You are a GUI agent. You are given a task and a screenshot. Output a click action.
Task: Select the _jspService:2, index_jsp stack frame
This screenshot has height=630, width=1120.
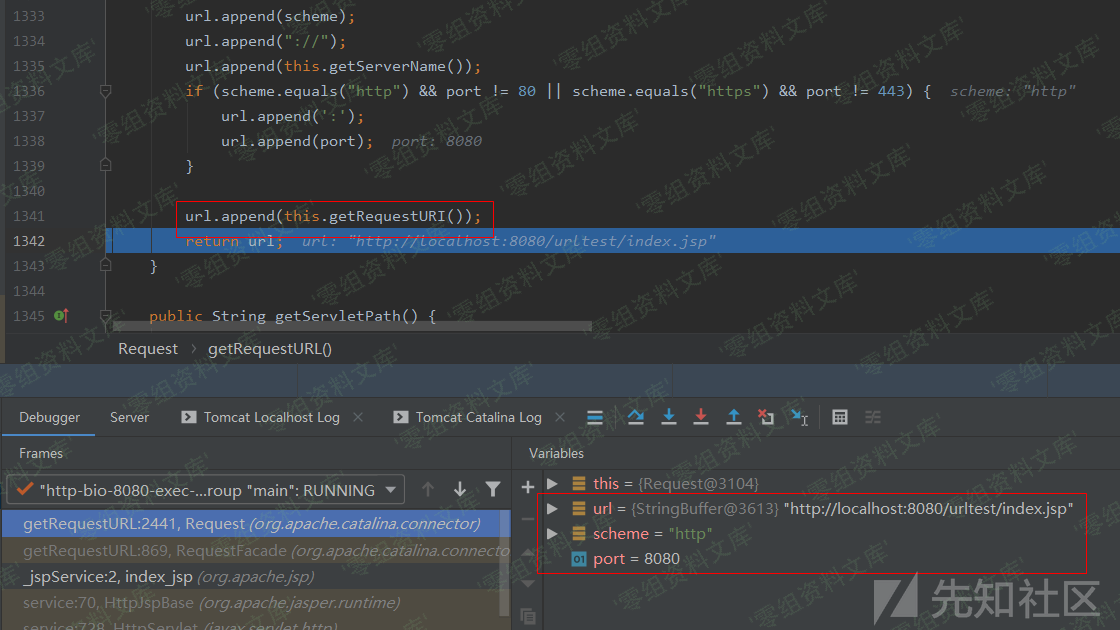click(x=168, y=577)
